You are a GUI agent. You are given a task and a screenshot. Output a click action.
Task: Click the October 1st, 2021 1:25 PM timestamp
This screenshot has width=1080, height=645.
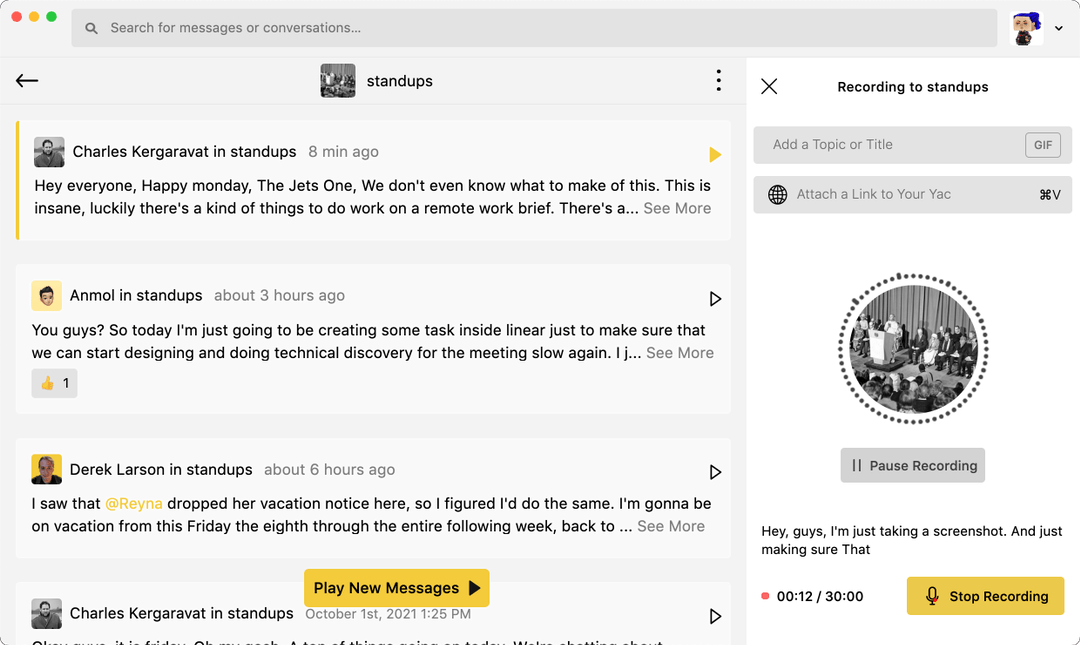click(388, 614)
